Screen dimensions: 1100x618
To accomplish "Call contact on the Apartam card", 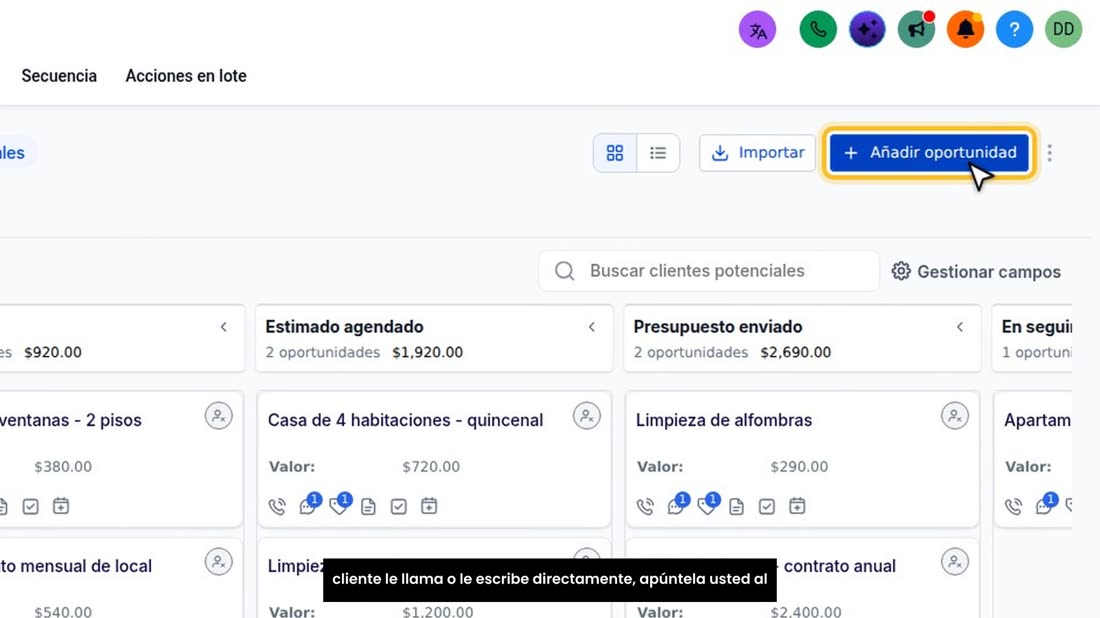I will (x=1014, y=506).
